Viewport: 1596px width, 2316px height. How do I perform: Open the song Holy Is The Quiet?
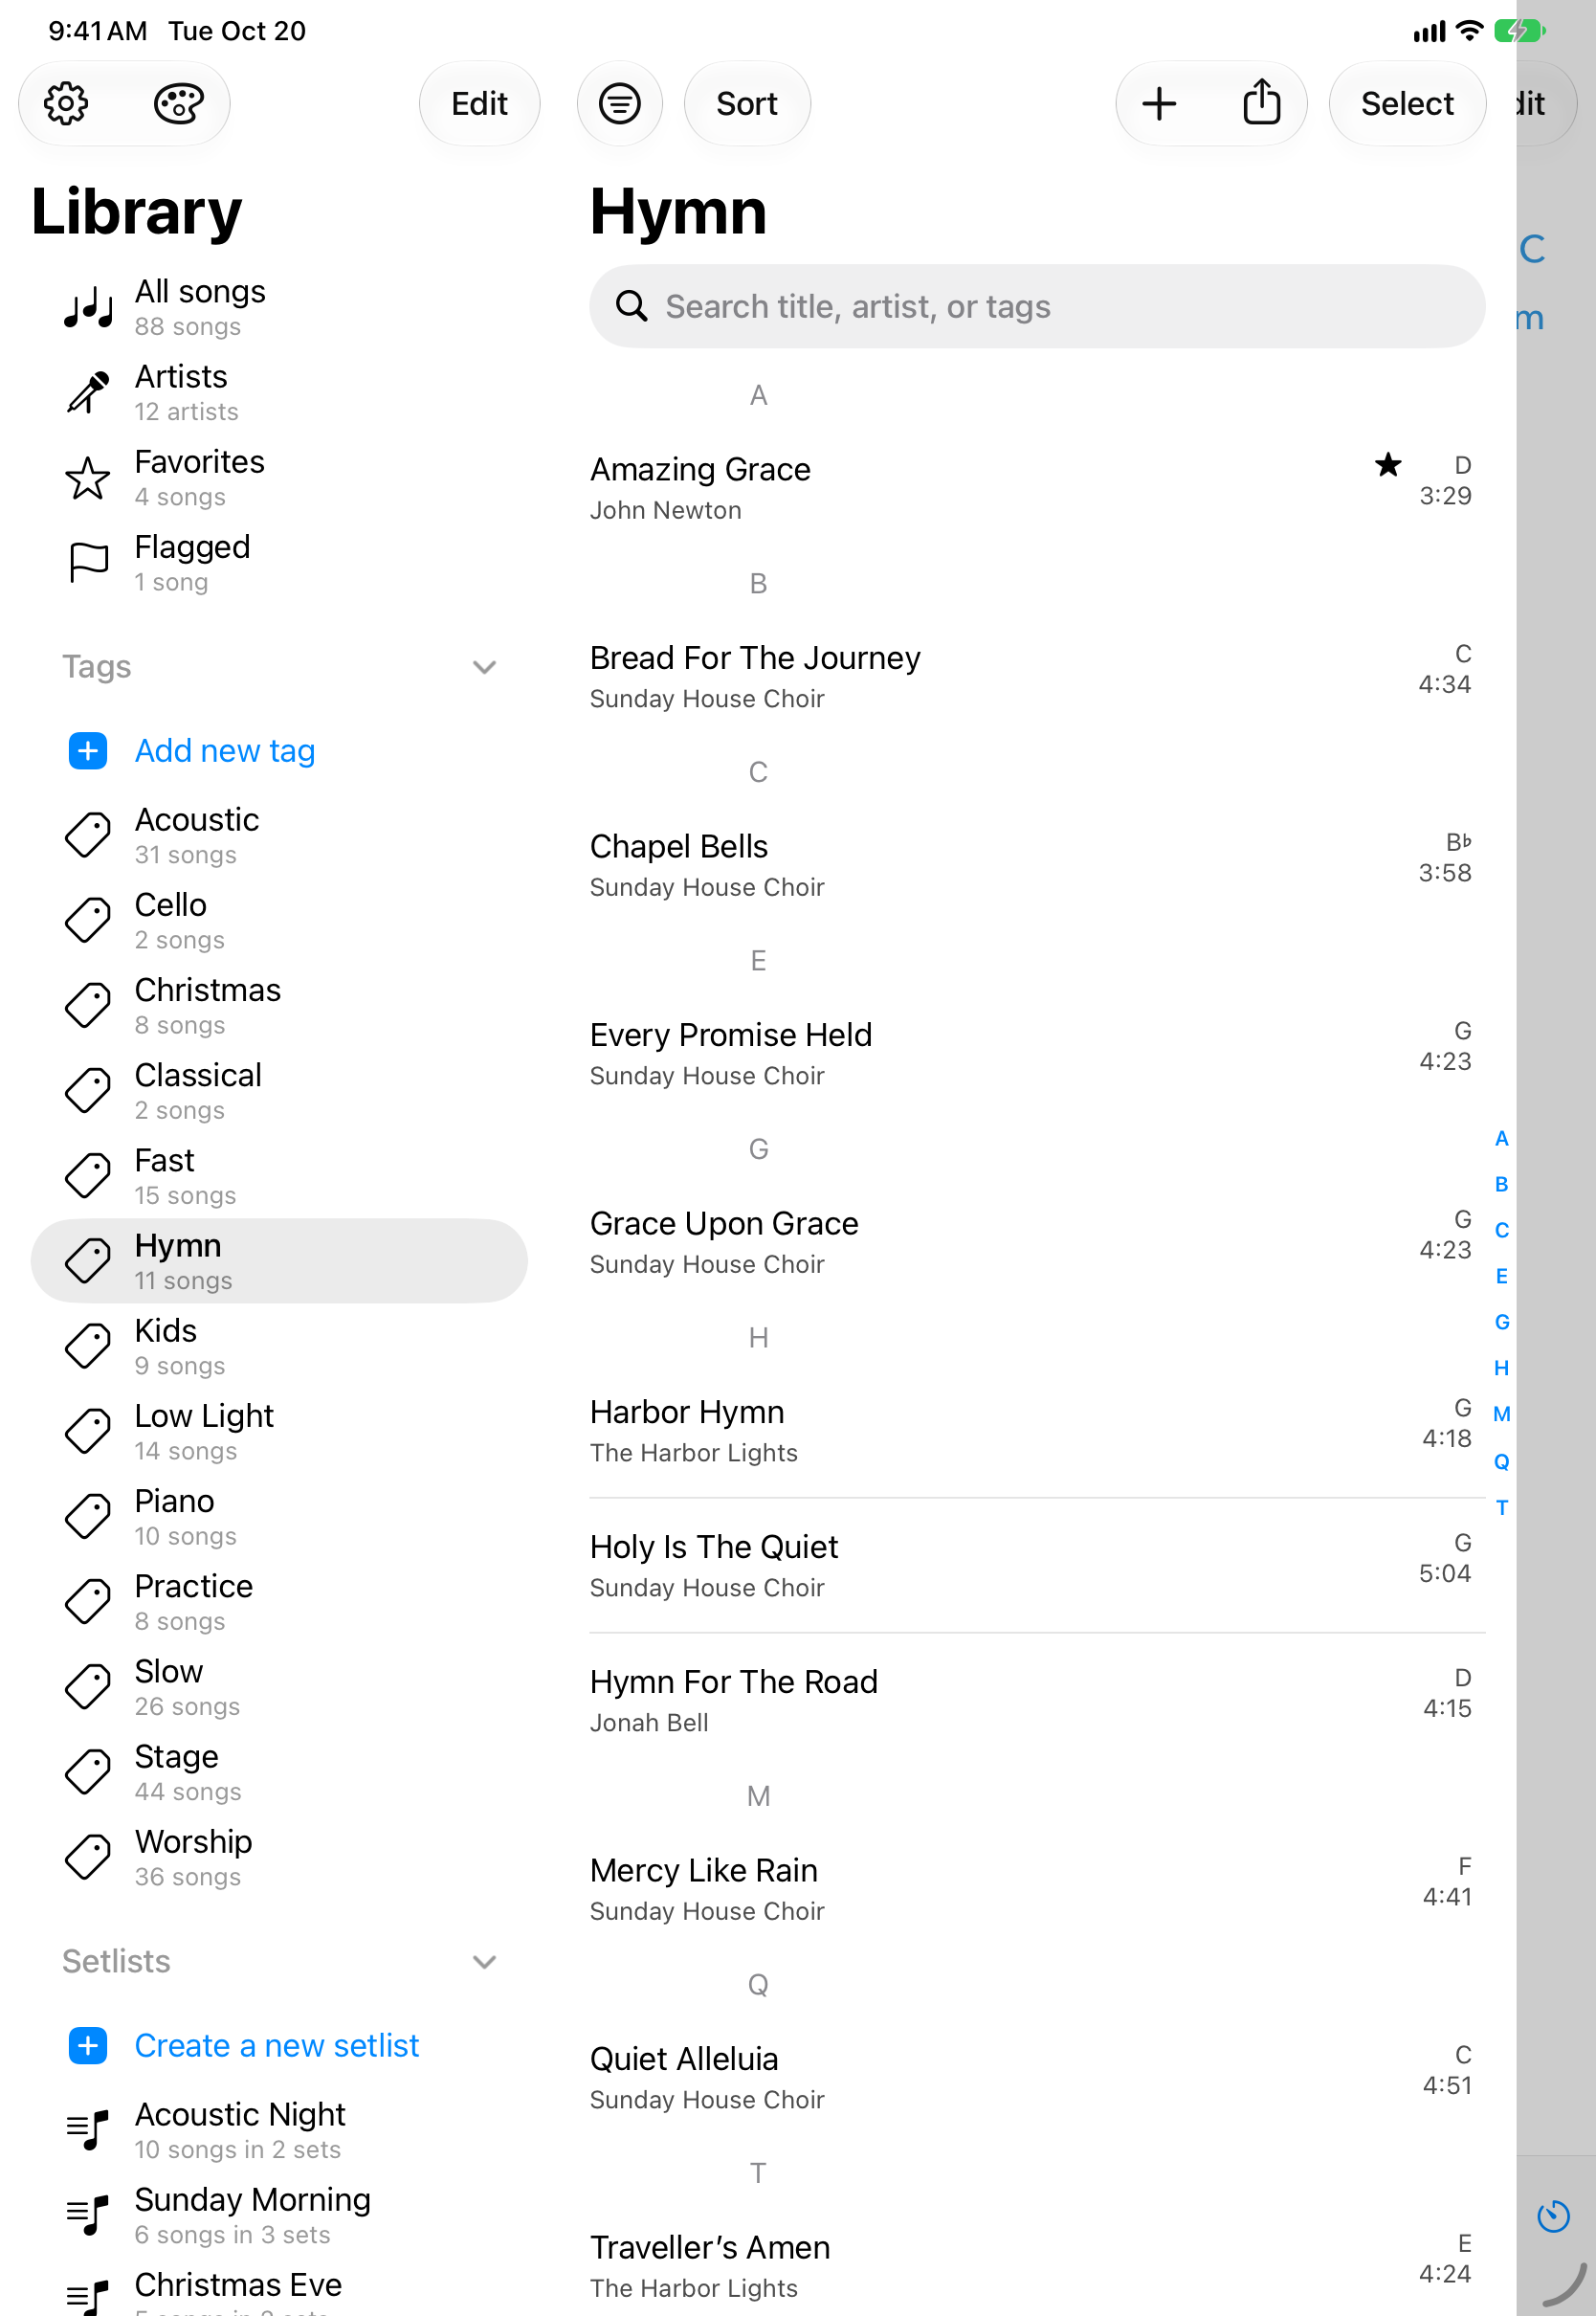pos(1037,1566)
